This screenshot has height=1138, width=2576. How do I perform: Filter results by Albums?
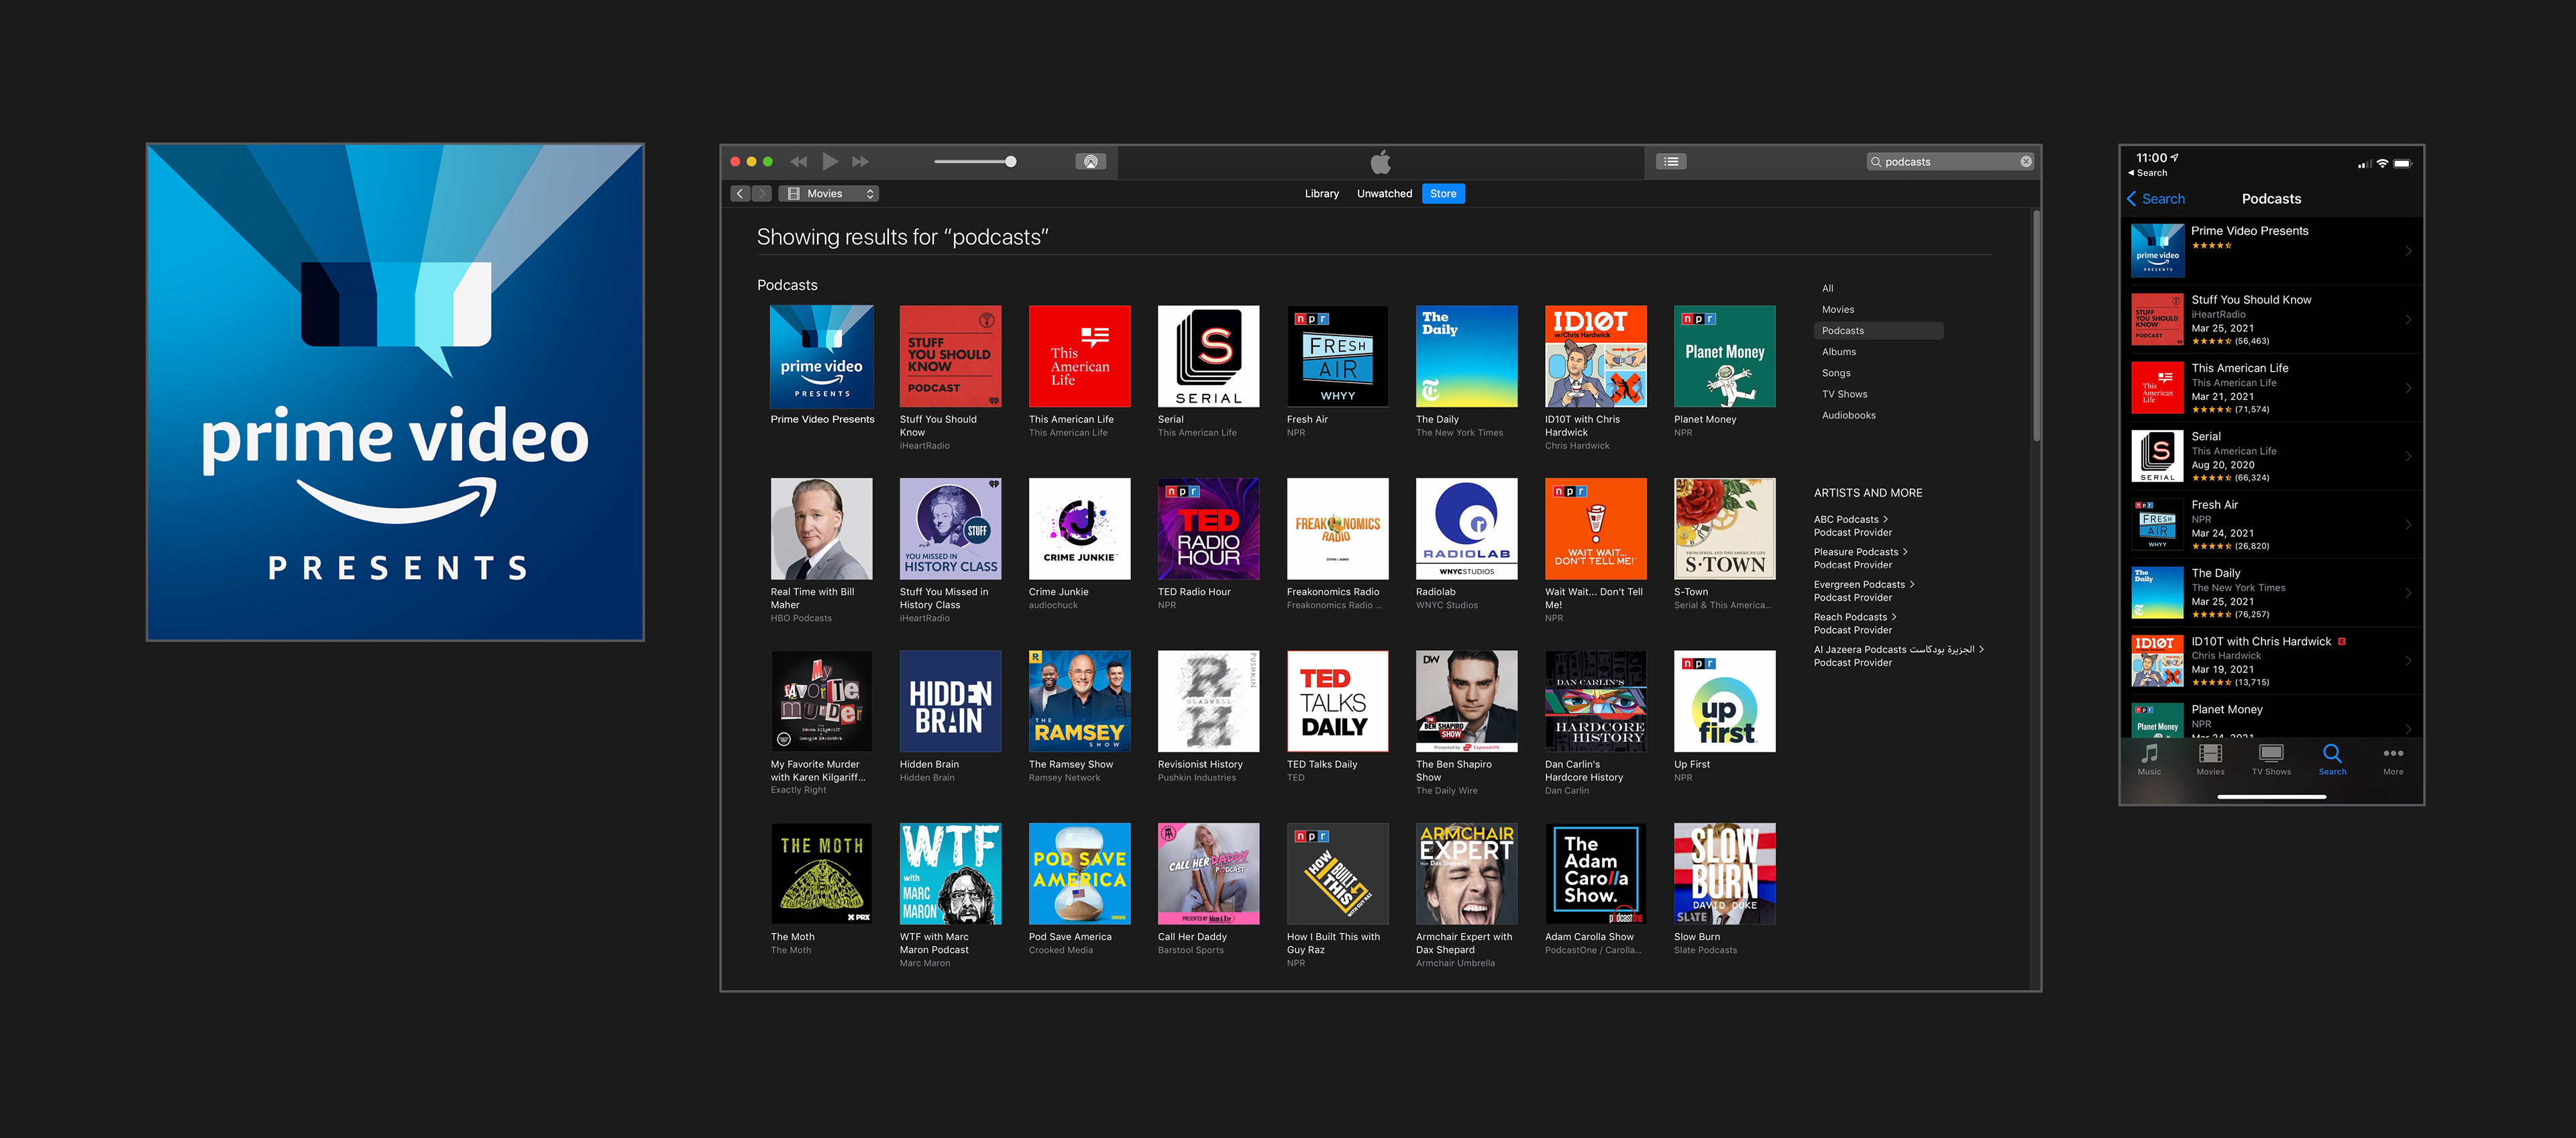point(1839,351)
